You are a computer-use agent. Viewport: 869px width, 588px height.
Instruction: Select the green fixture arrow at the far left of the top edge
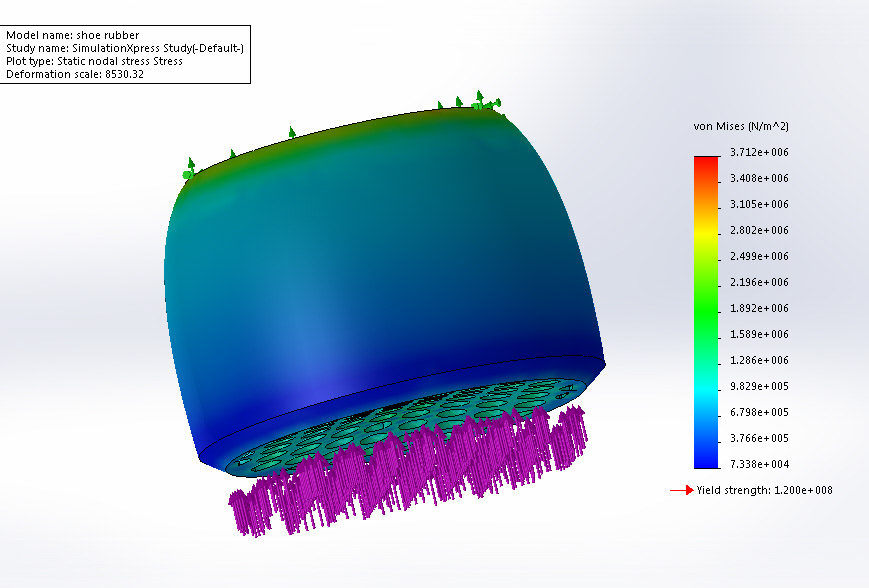tap(189, 168)
